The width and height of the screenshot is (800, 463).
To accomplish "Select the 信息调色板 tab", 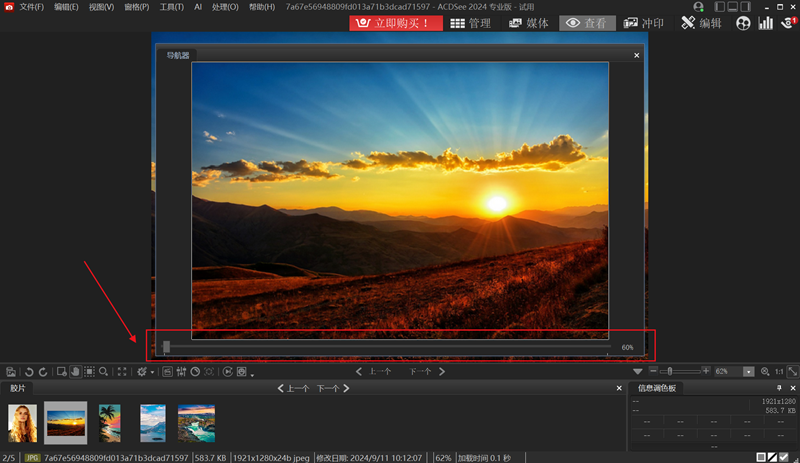I will coord(657,388).
